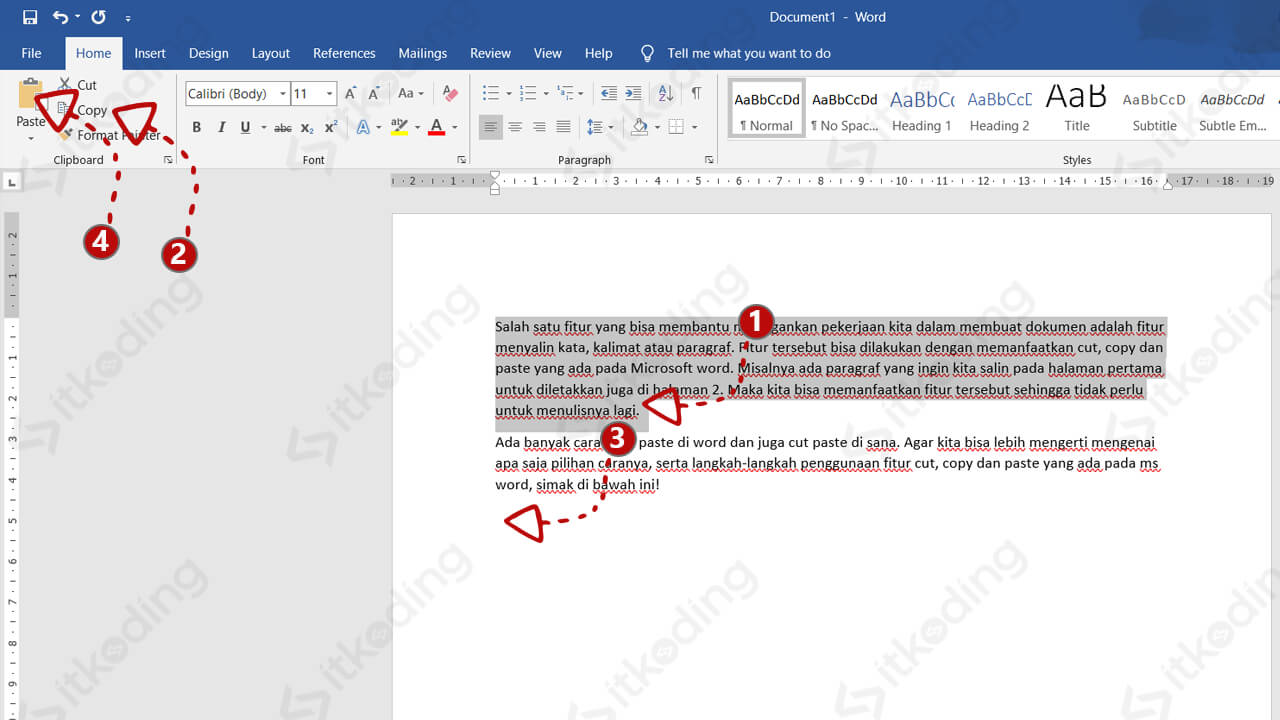Open the Review ribbon tab
The width and height of the screenshot is (1280, 720).
click(x=490, y=53)
